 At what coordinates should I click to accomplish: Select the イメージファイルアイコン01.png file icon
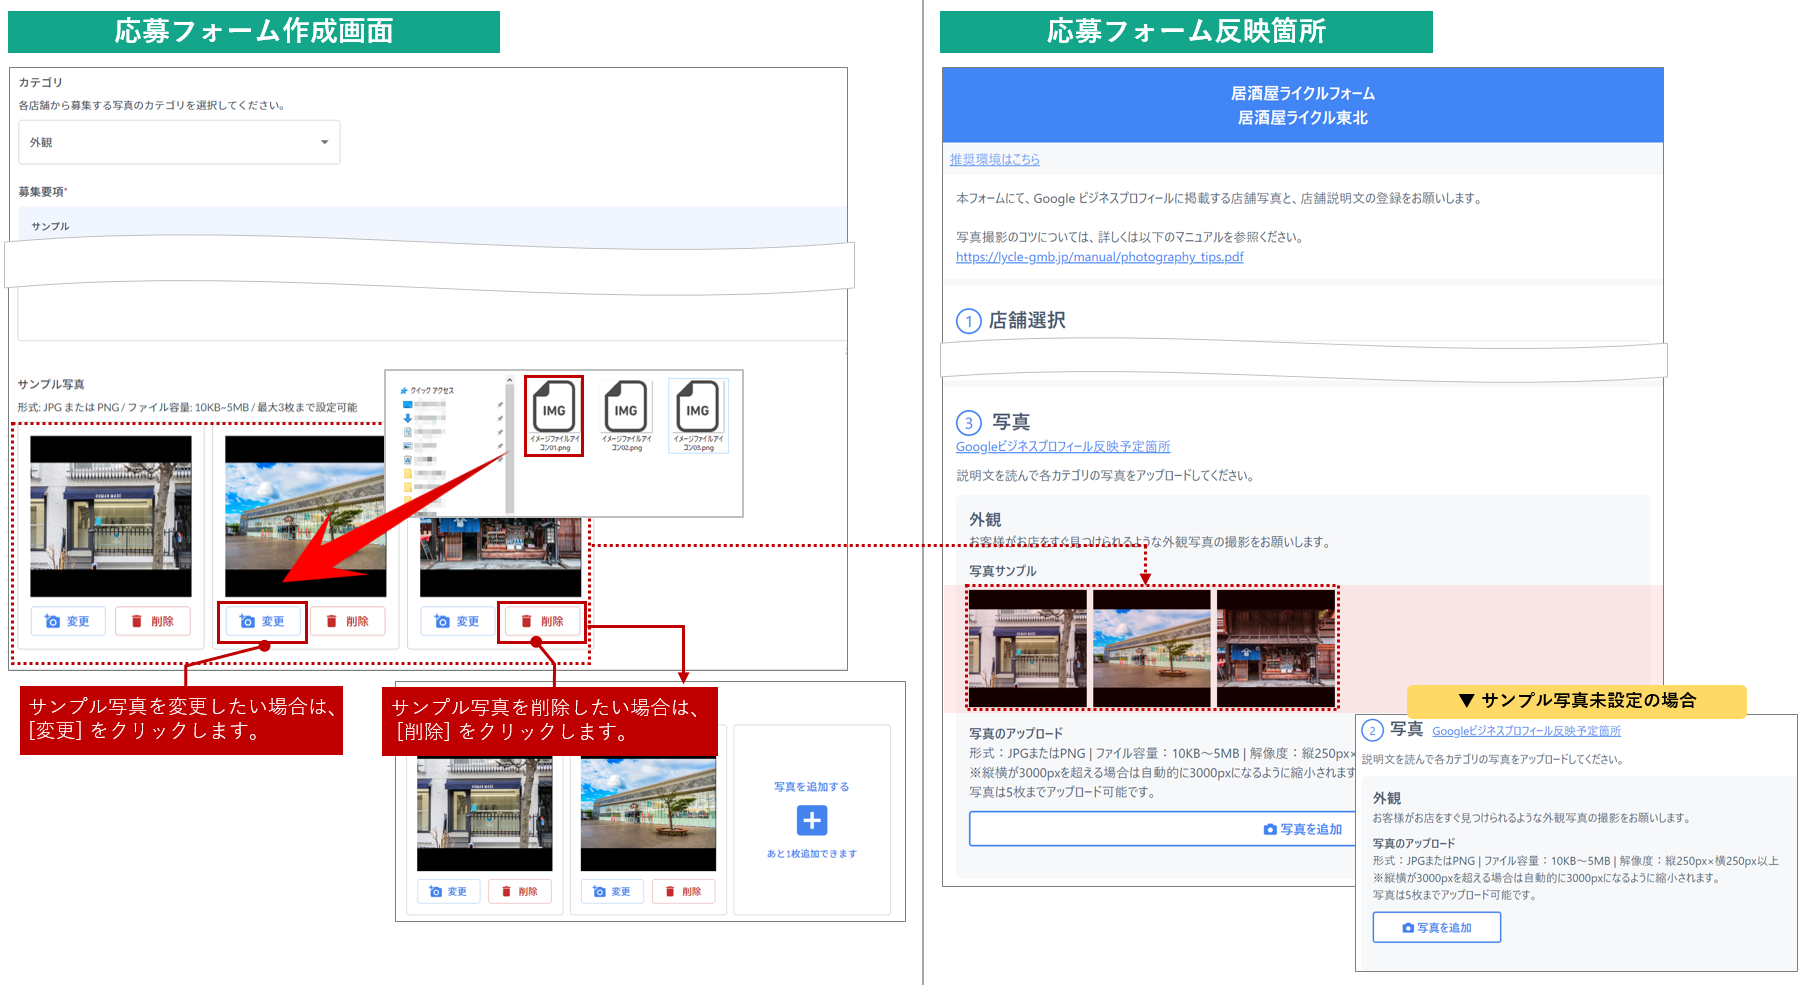coord(554,415)
